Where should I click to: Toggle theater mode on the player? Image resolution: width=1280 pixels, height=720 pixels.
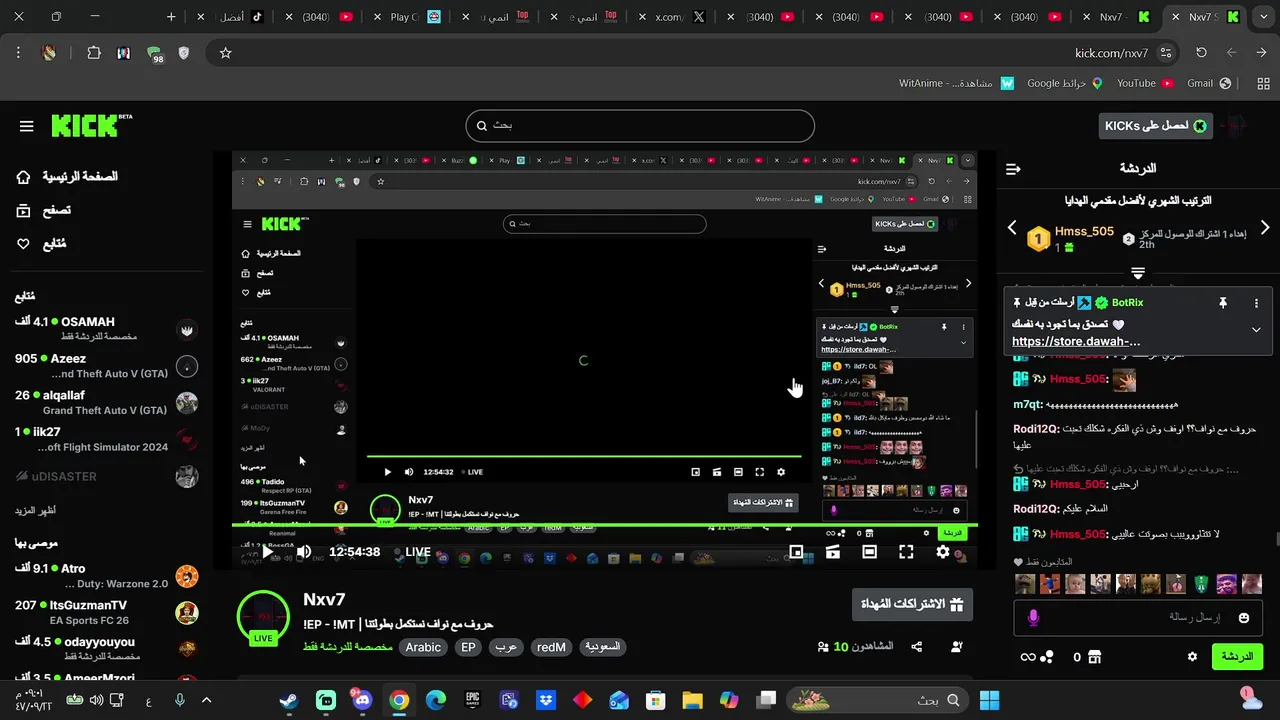(x=869, y=552)
